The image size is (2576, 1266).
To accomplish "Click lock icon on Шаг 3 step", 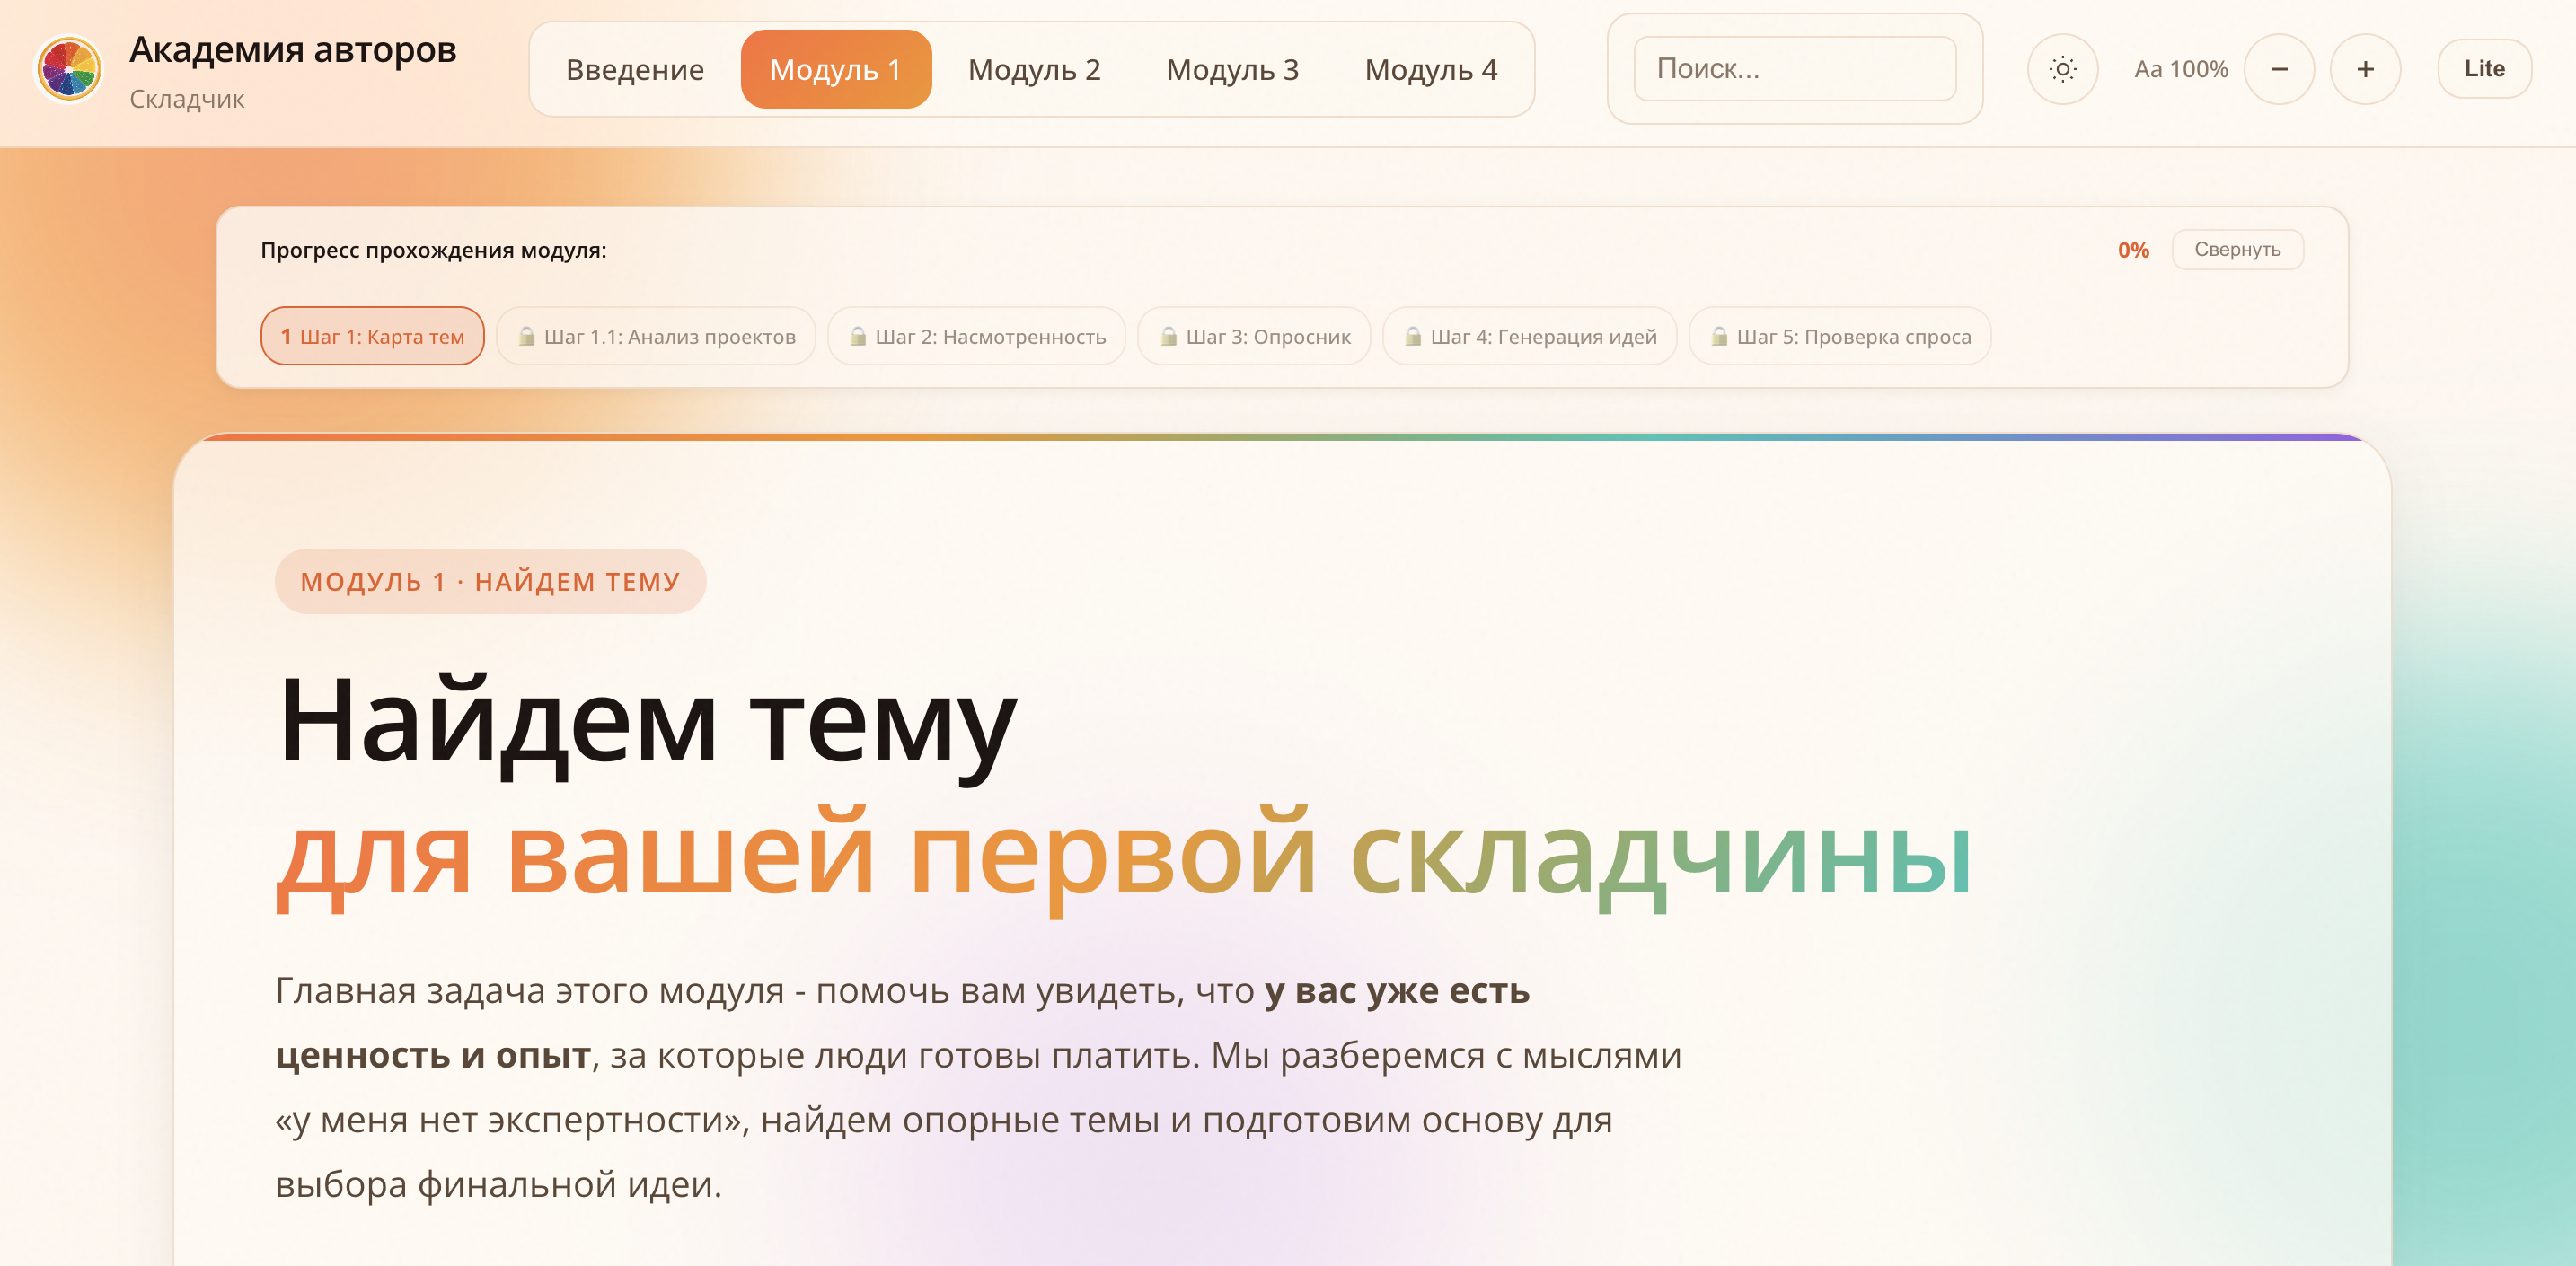I will 1168,336.
